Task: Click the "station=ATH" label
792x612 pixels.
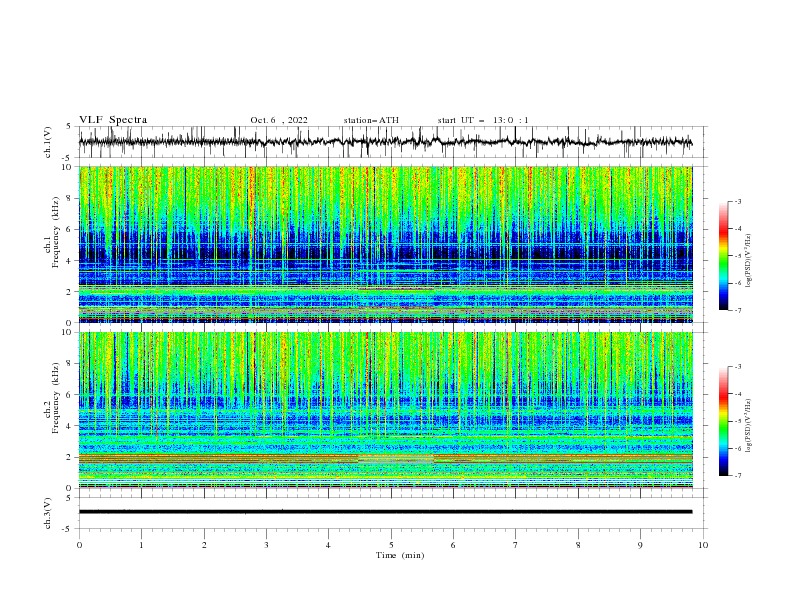Action: [371, 120]
